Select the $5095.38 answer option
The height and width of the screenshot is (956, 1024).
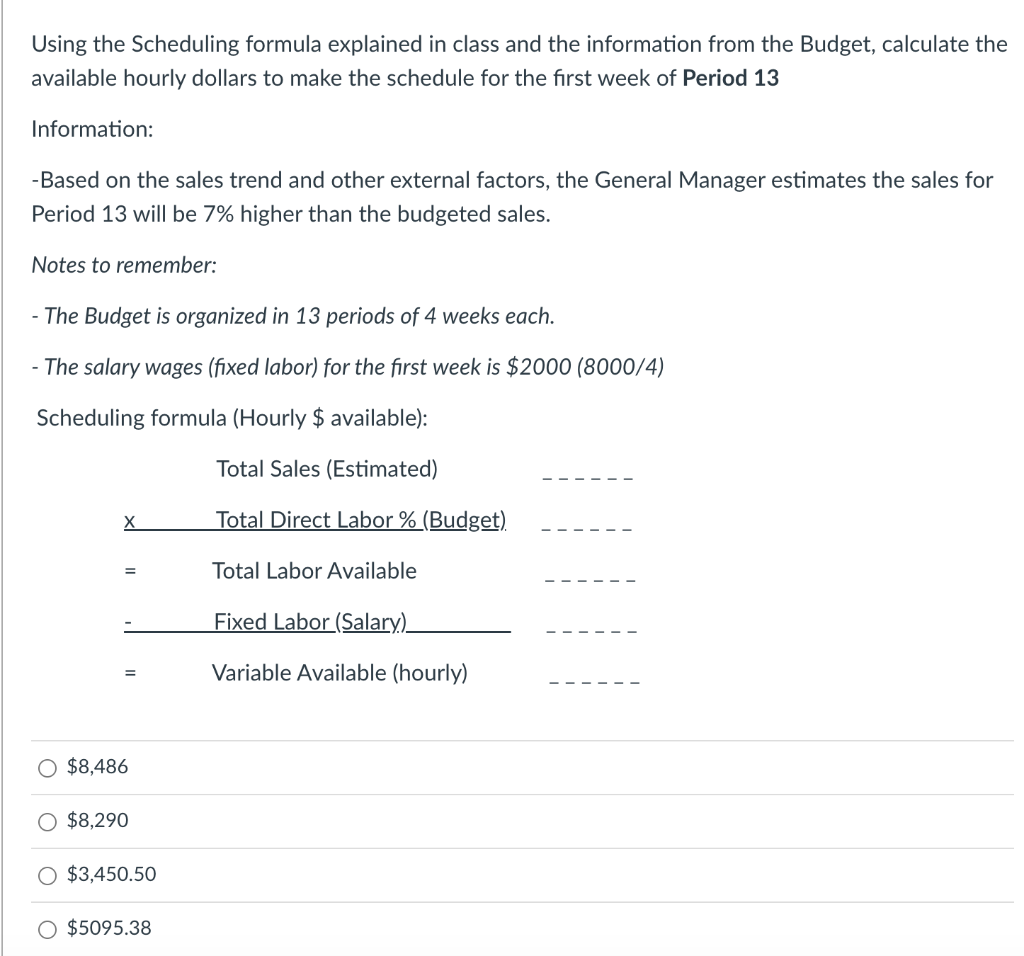(46, 928)
